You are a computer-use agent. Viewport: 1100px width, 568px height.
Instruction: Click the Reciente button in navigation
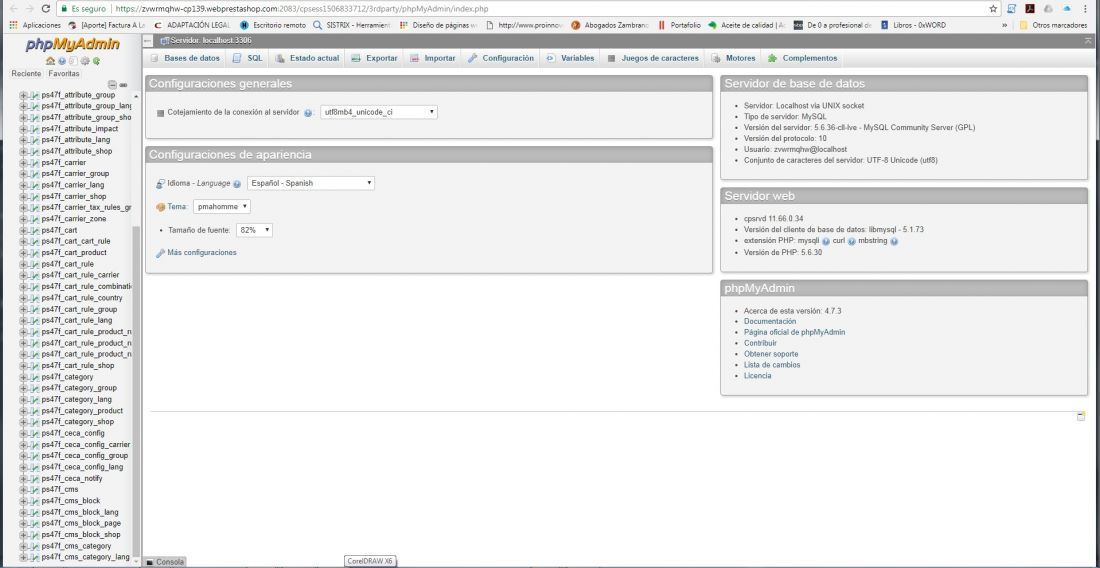pos(26,74)
